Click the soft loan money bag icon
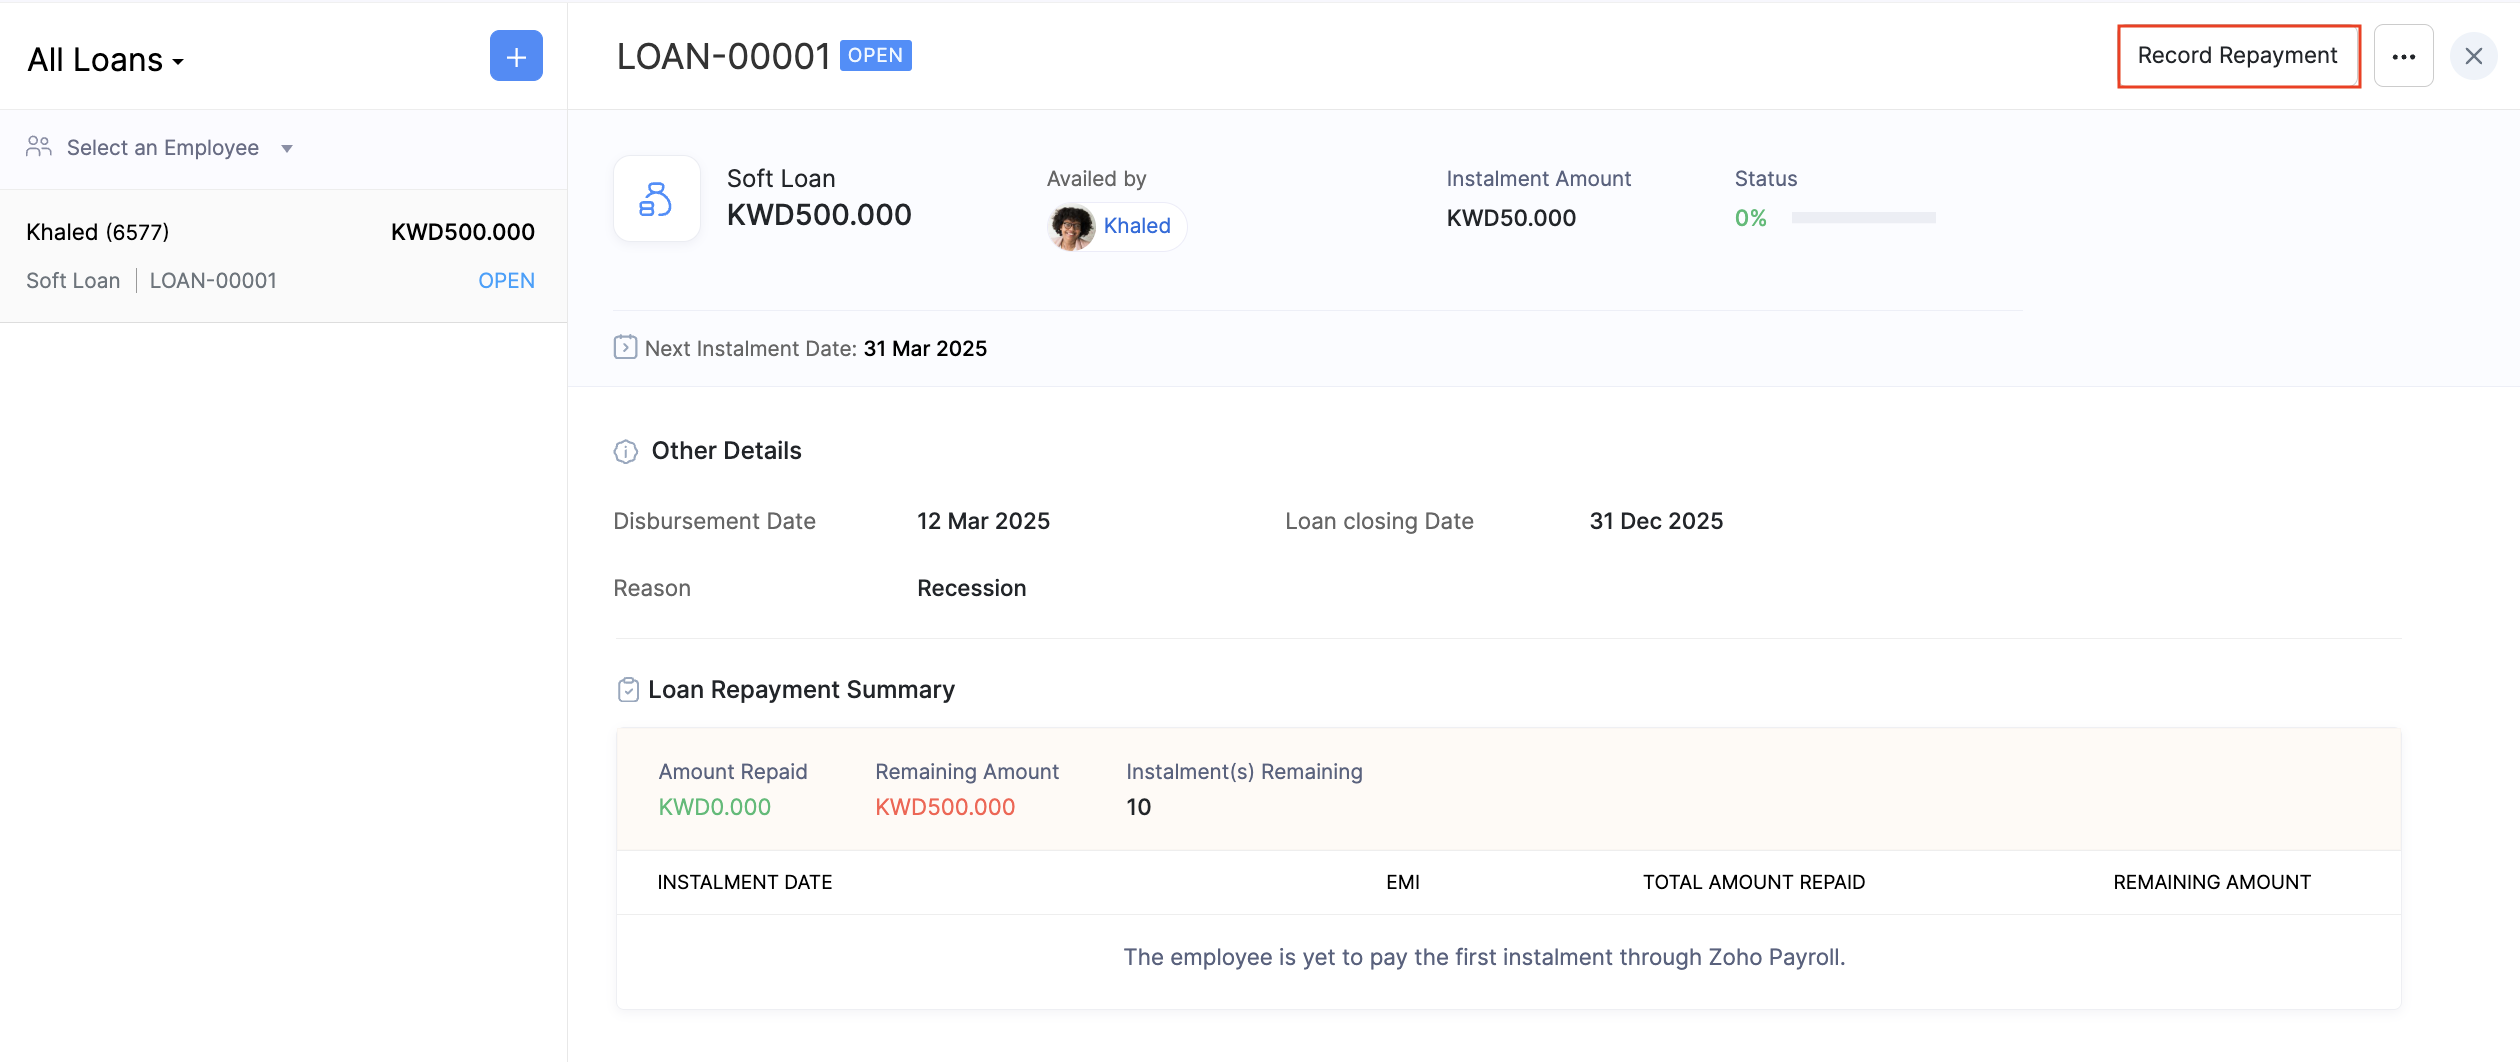The image size is (2520, 1062). point(656,199)
